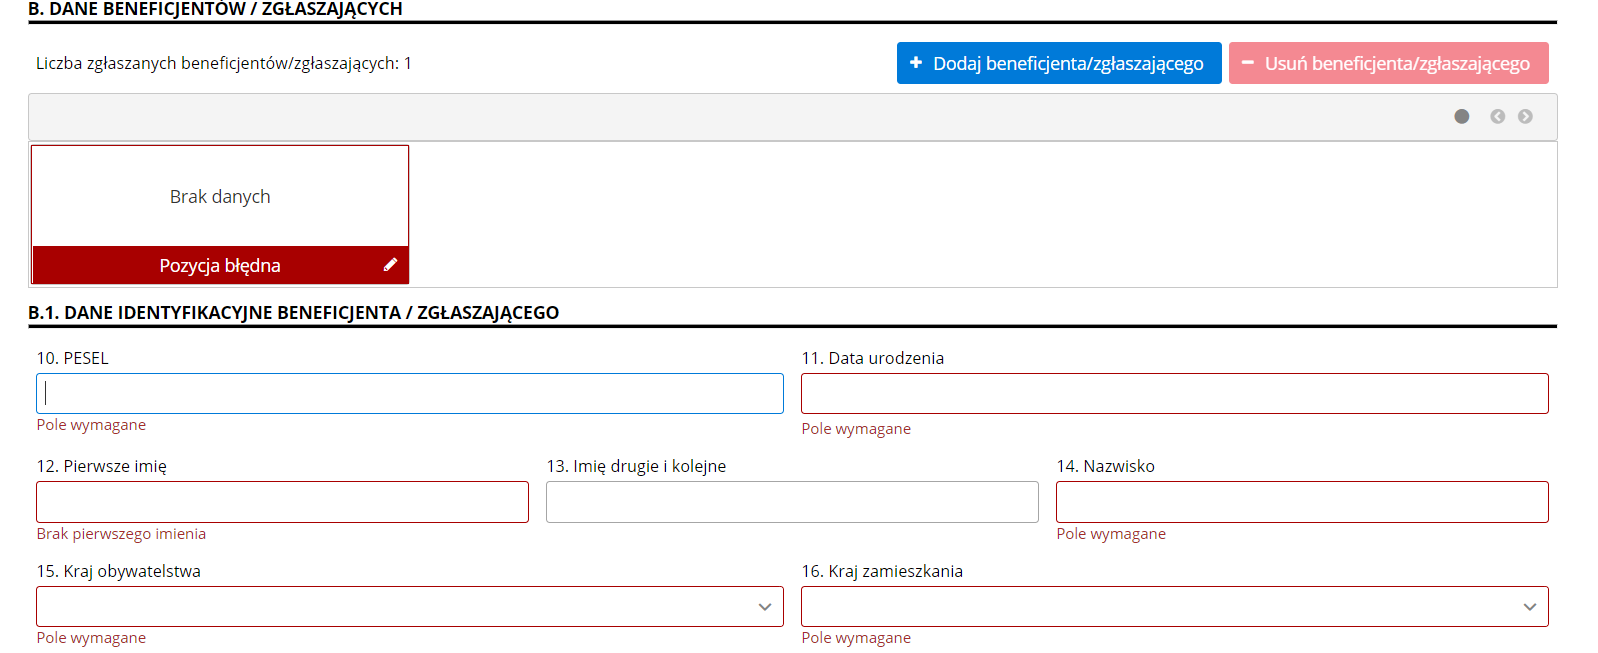Focus the PESEL input field
Viewport: 1598px width, 653px height.
(410, 394)
